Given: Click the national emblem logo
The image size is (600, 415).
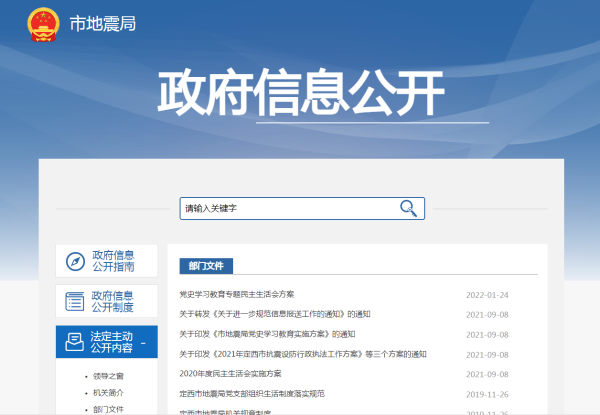Looking at the screenshot, I should pyautogui.click(x=43, y=22).
